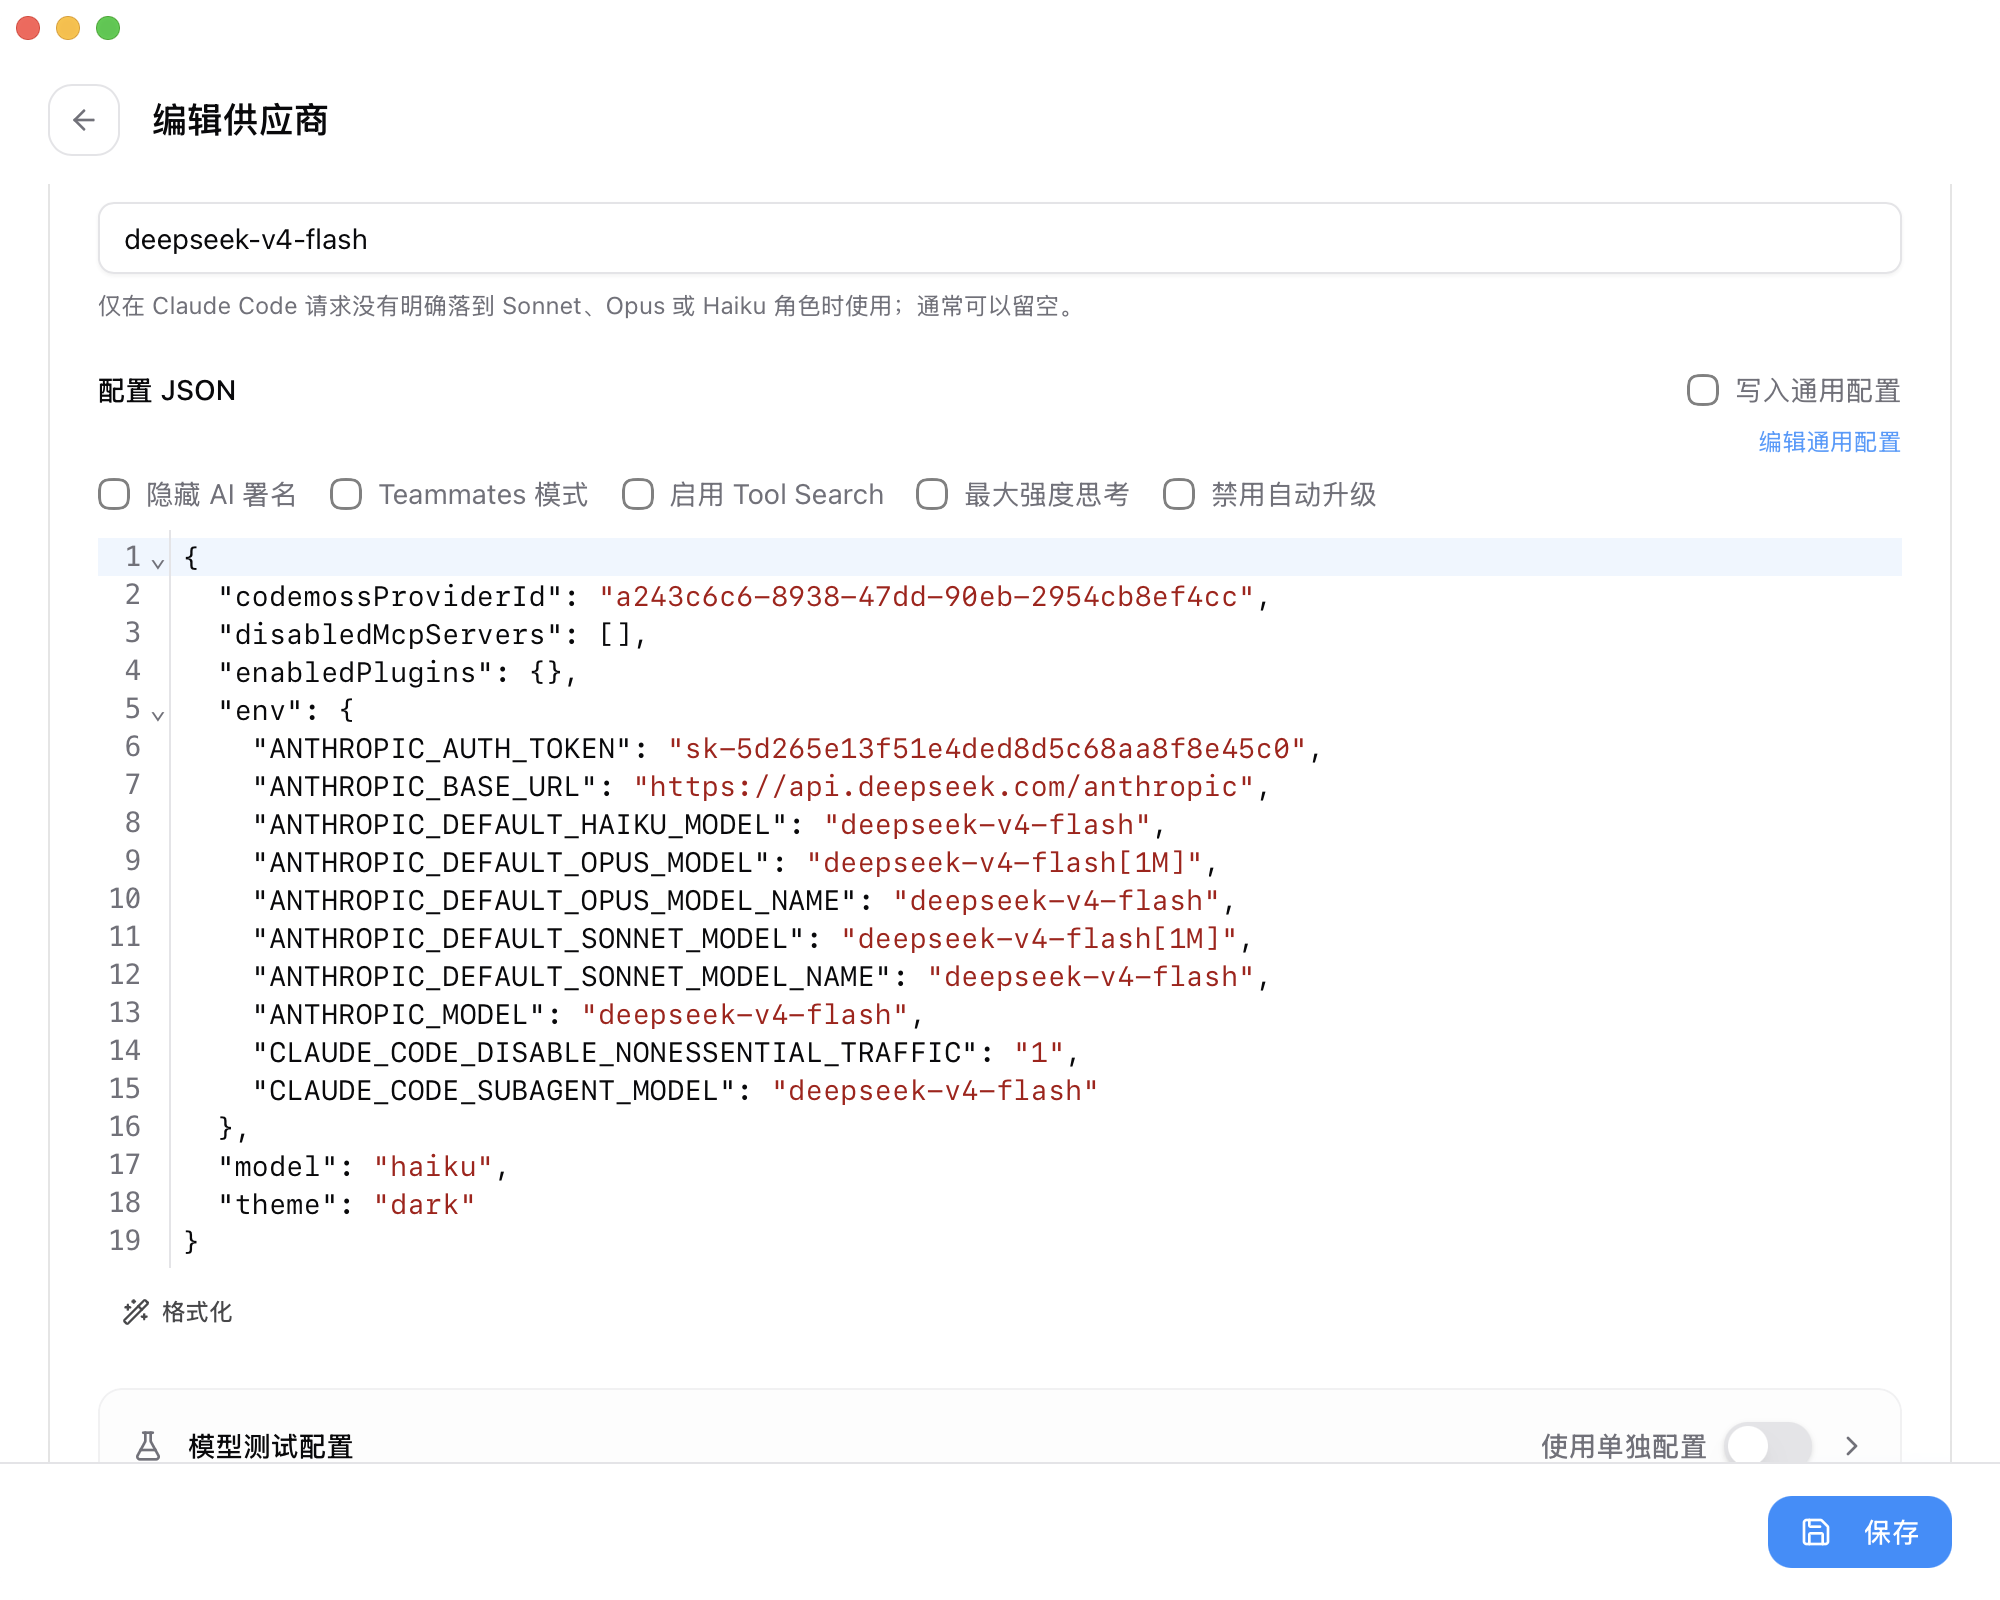This screenshot has width=2000, height=1600.
Task: Click the codemossProviderId UUID value
Action: 926,597
